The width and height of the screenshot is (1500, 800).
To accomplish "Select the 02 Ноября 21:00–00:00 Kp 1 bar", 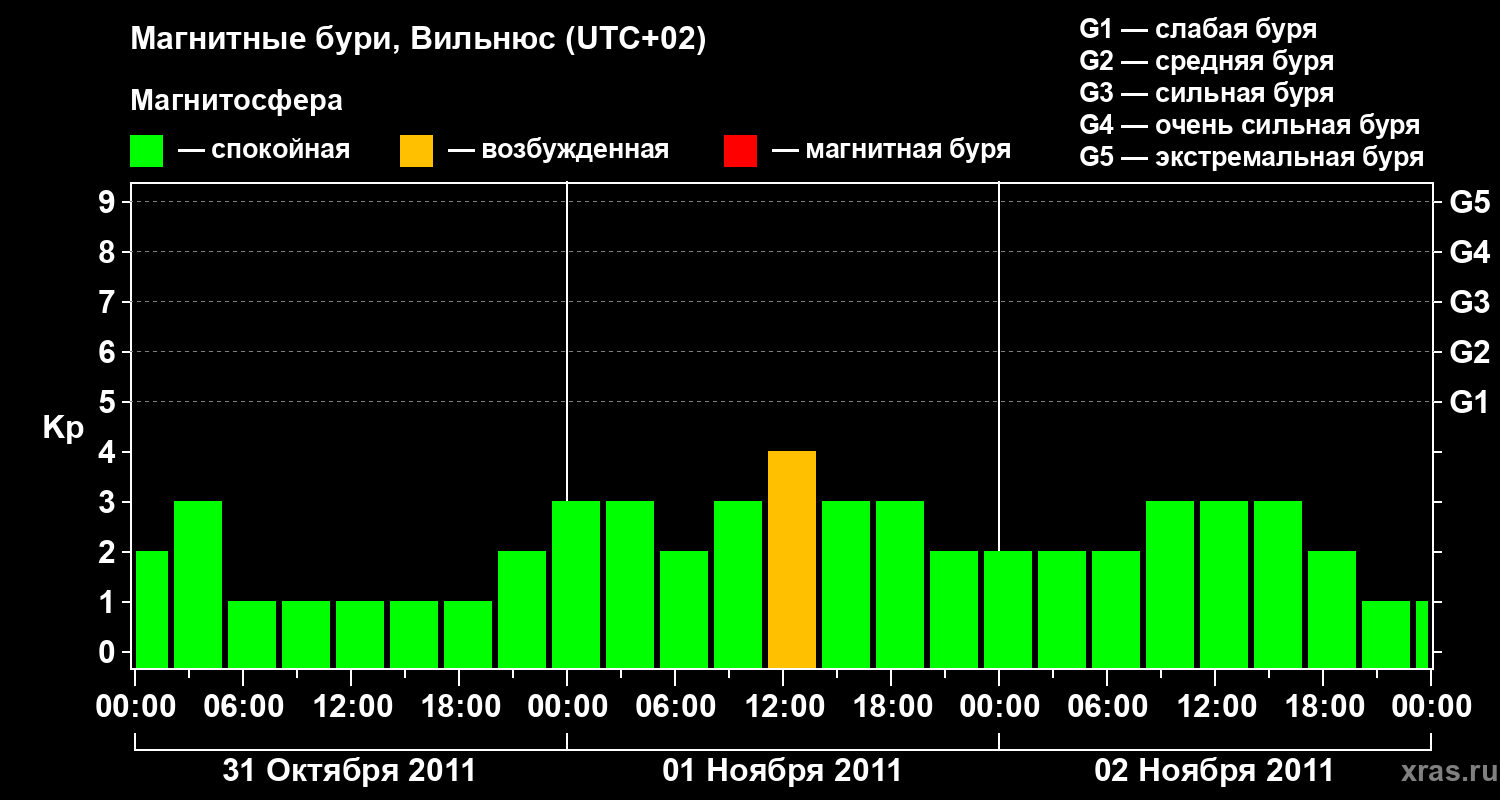I will pyautogui.click(x=1386, y=635).
